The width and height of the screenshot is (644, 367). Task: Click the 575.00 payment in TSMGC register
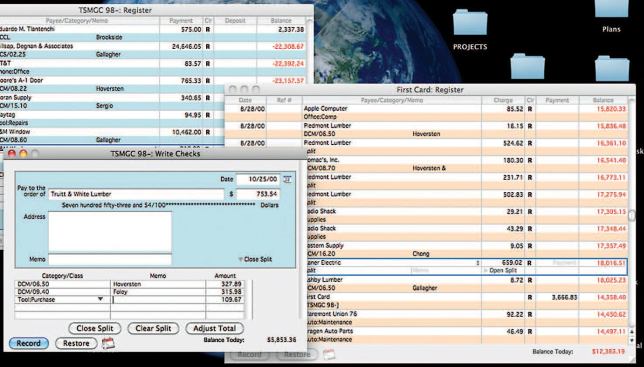(x=191, y=30)
